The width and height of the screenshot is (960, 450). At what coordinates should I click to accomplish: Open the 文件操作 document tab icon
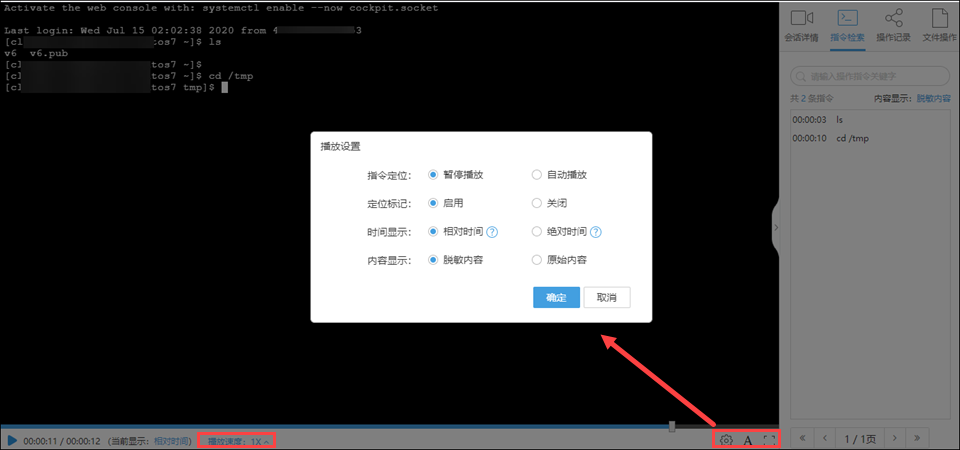point(939,17)
